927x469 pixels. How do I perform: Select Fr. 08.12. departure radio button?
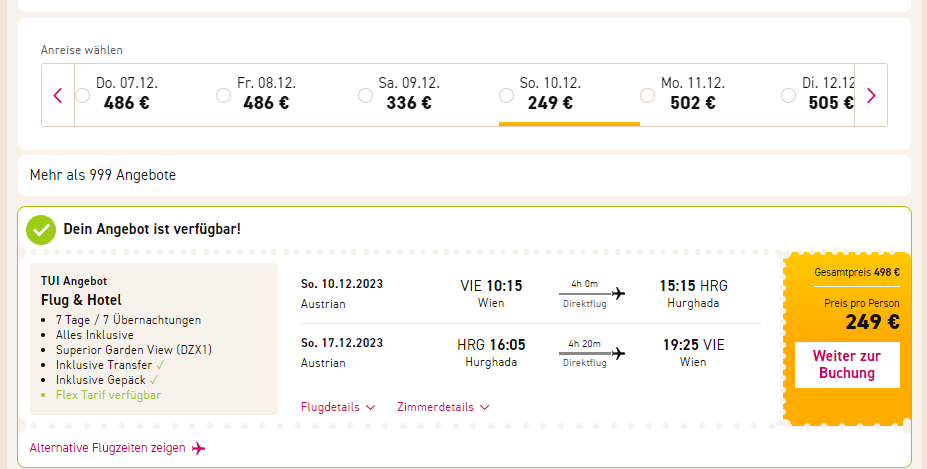[224, 96]
